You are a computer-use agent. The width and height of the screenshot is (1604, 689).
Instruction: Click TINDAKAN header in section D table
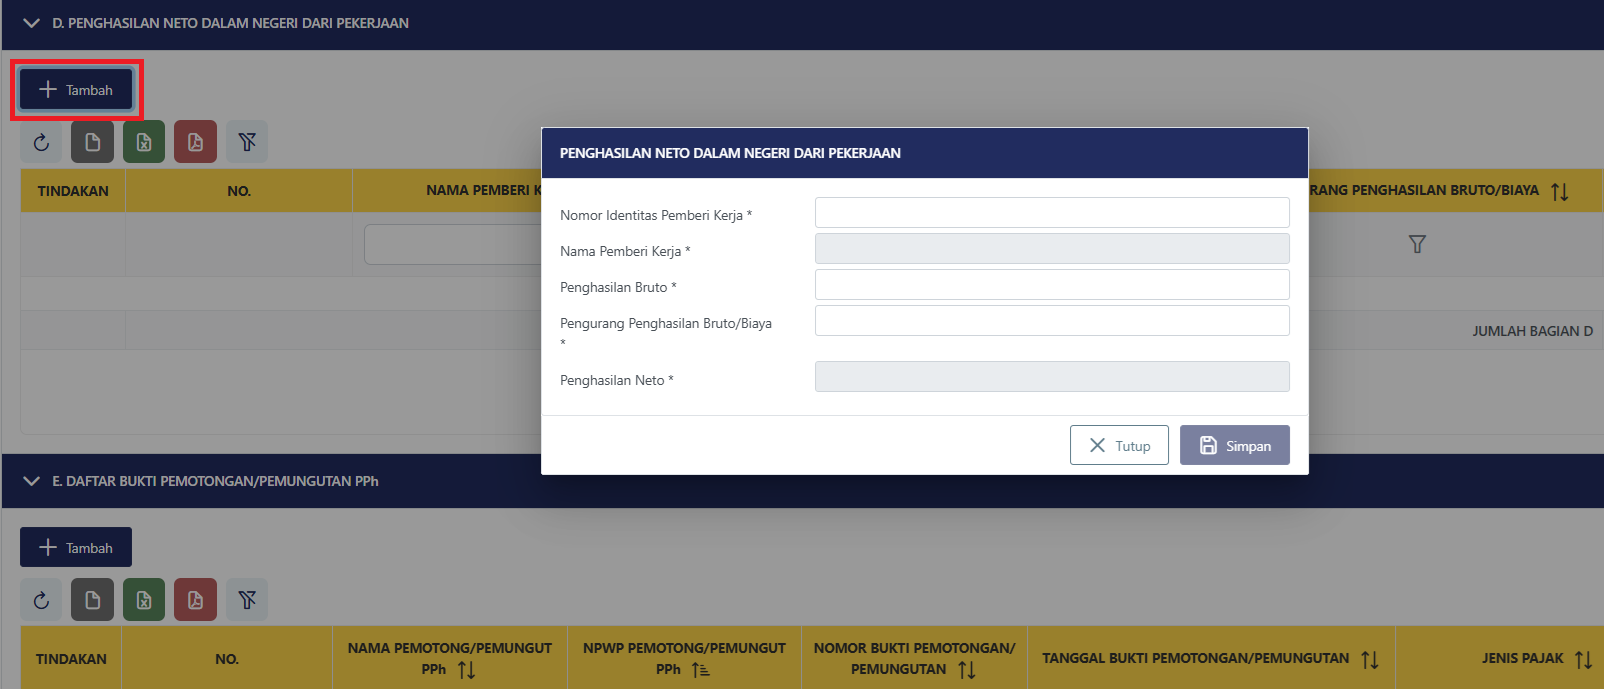pos(73,191)
